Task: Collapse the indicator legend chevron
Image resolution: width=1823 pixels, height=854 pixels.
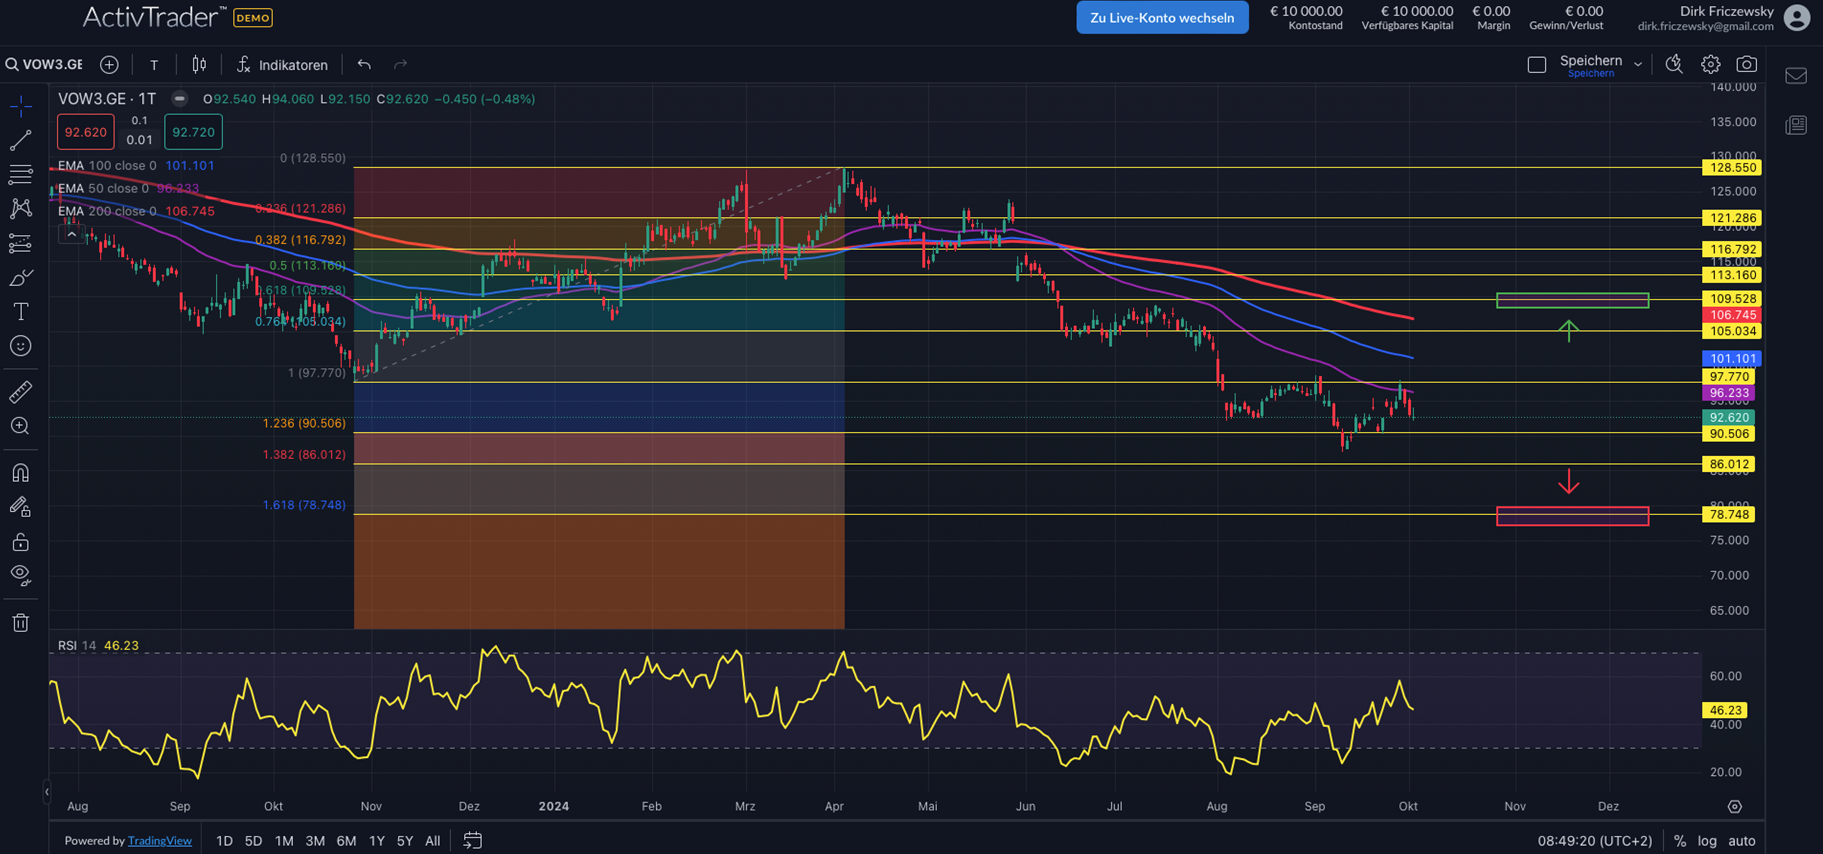Action: point(71,234)
